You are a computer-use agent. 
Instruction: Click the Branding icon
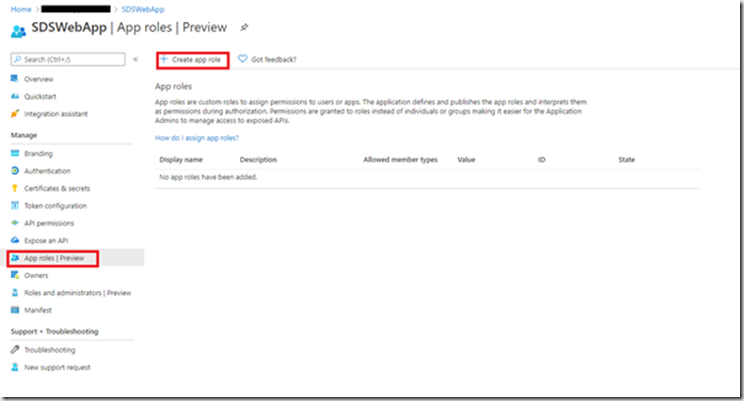[x=15, y=153]
